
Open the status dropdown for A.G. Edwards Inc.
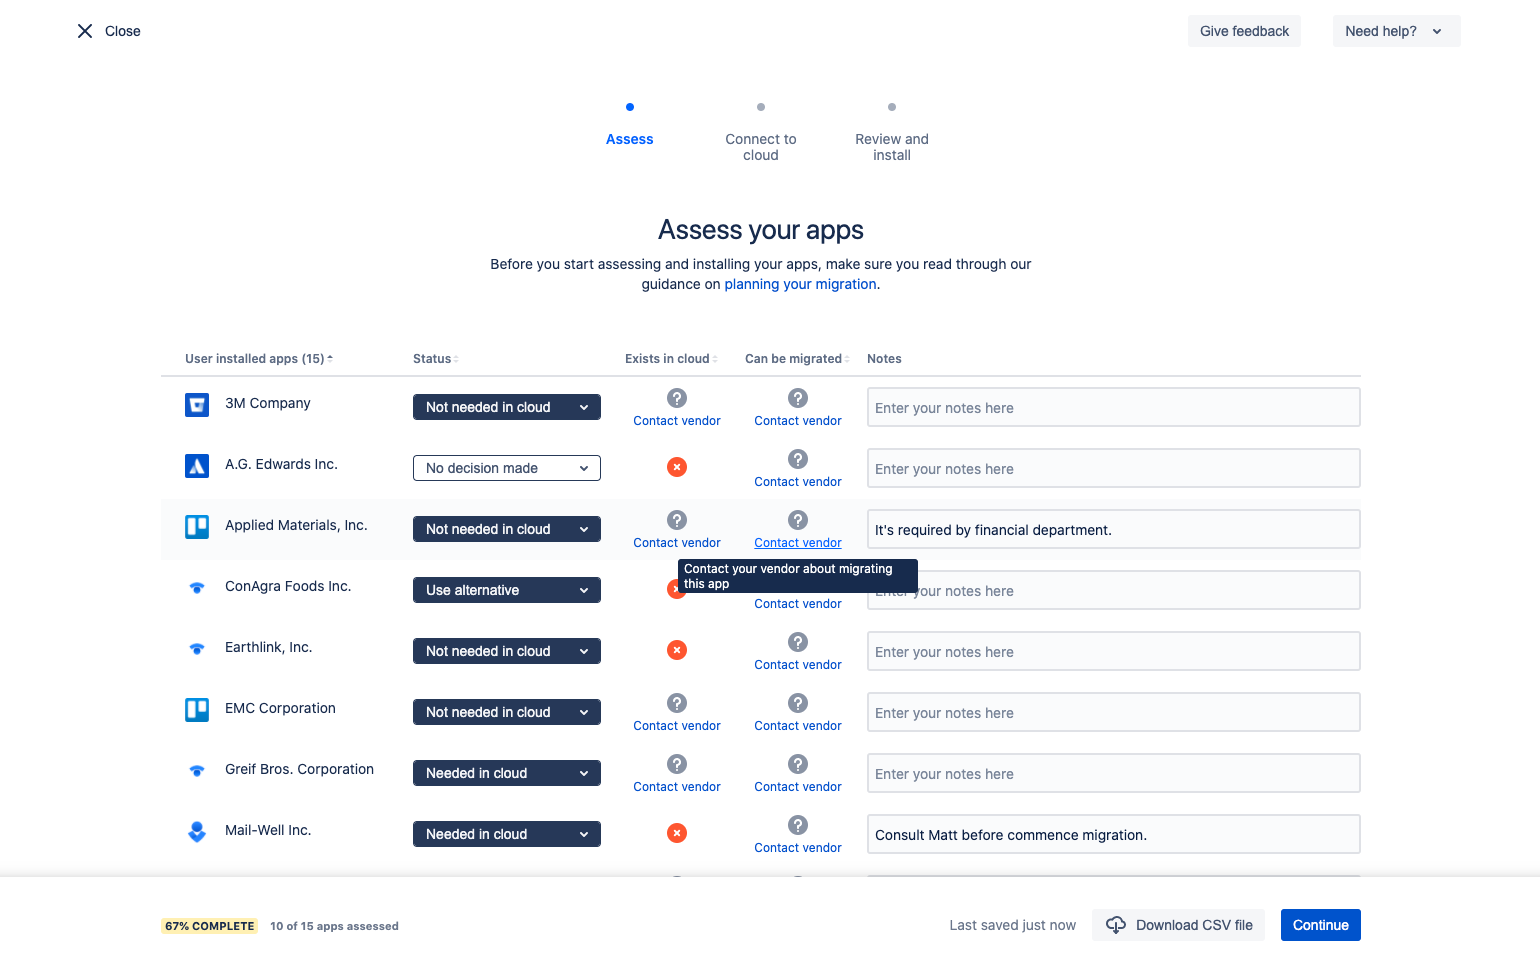(x=506, y=468)
